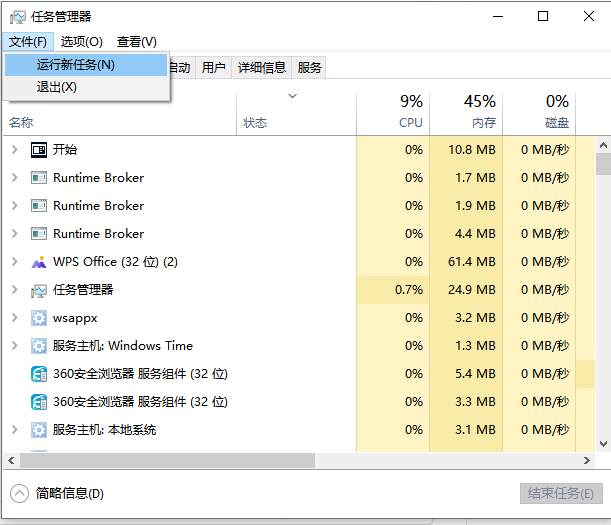Switch to the 服务 tab
The image size is (611, 525).
tap(309, 68)
